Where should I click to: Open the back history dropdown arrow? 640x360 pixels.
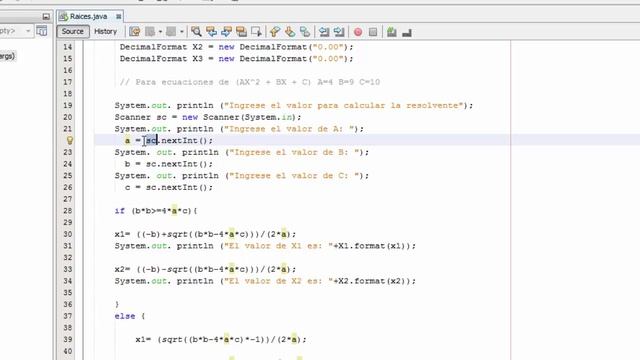pos(160,31)
